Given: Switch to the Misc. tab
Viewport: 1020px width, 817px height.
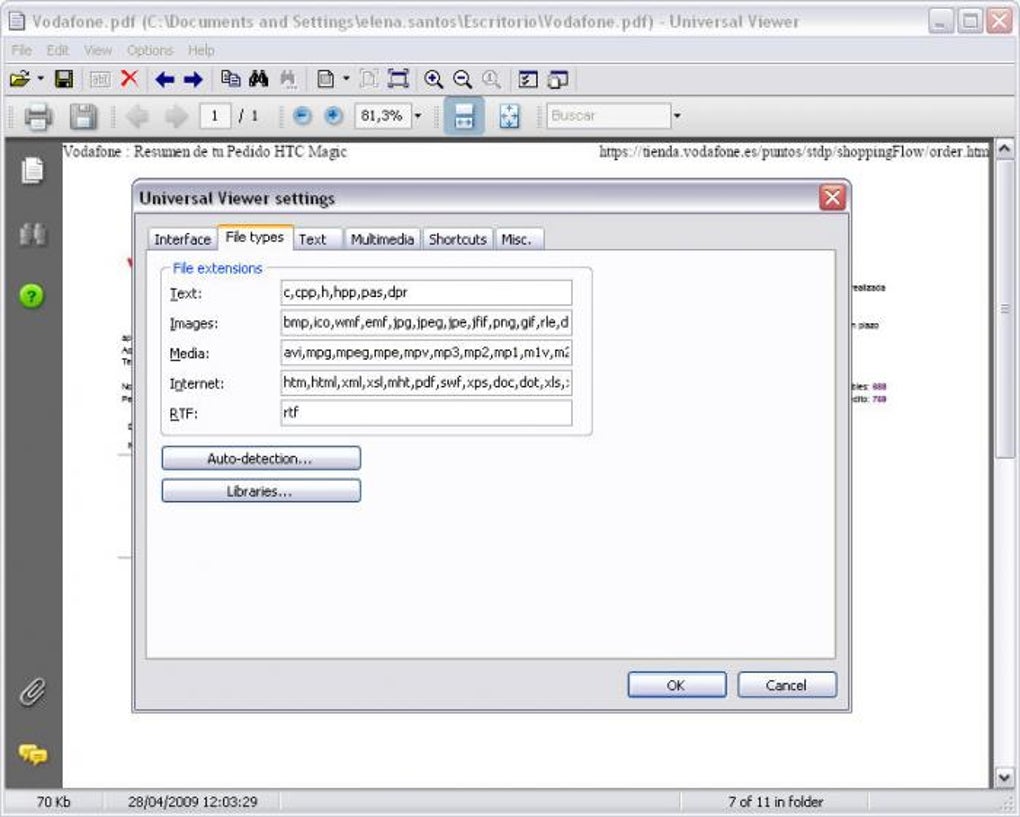Looking at the screenshot, I should pyautogui.click(x=517, y=239).
